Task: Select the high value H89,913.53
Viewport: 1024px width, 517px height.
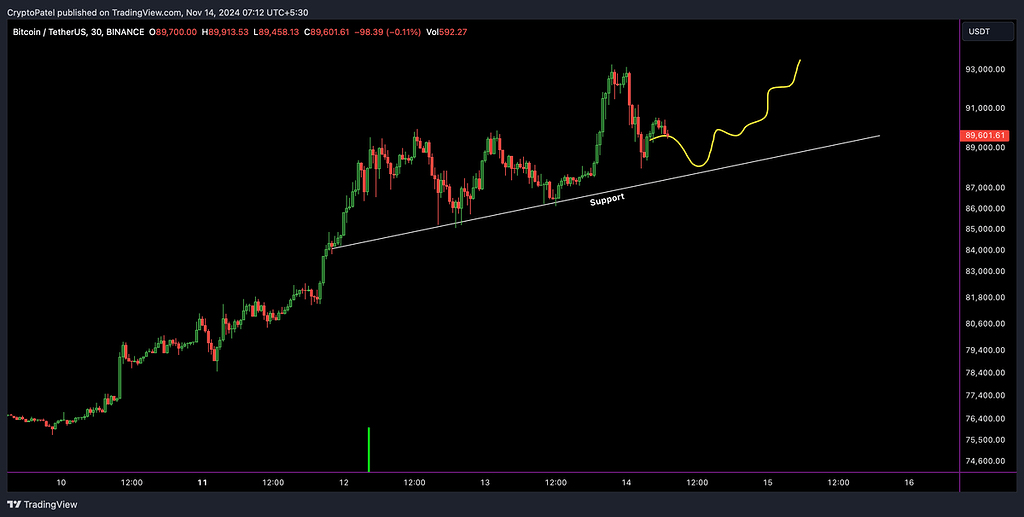Action: click(225, 32)
